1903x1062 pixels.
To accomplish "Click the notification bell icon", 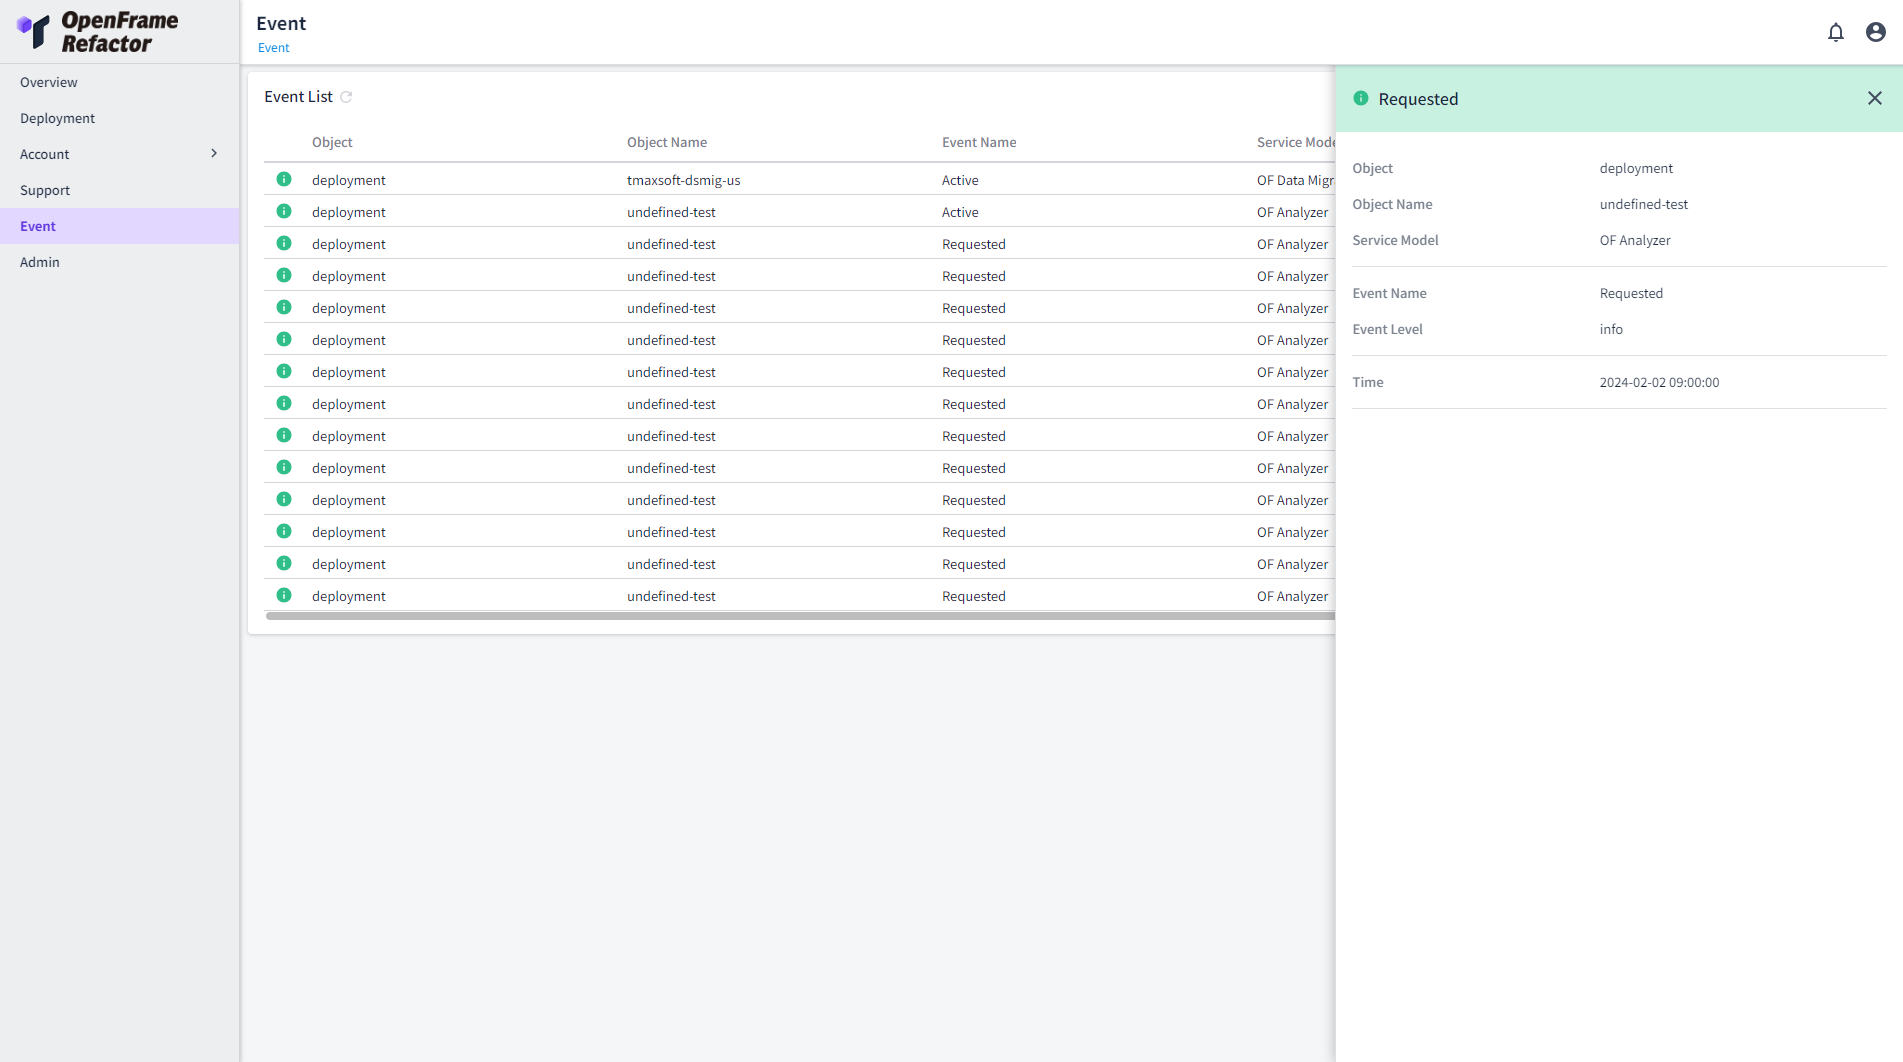I will pyautogui.click(x=1835, y=32).
